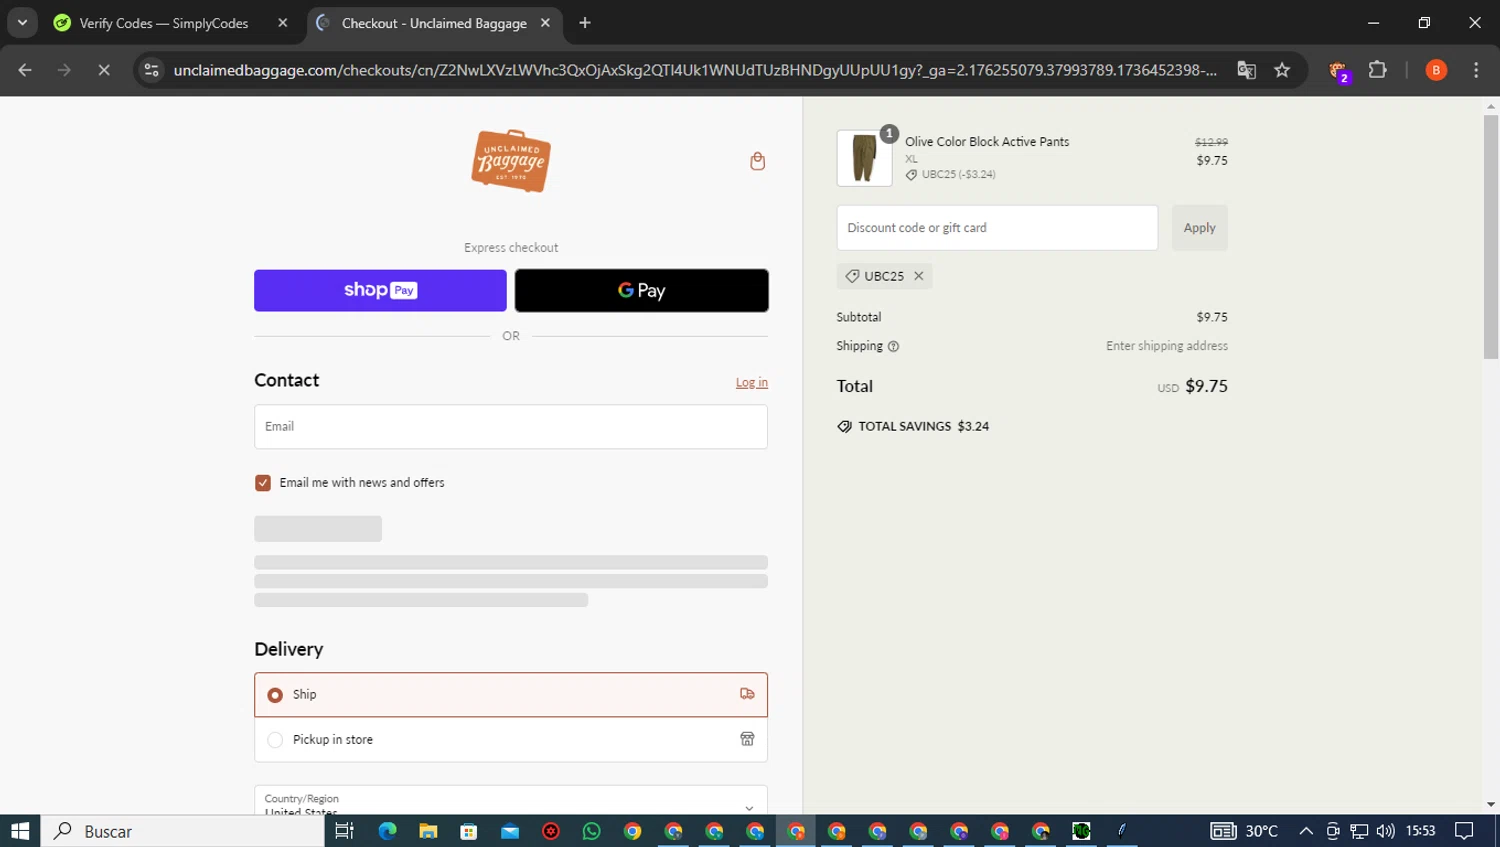Screen dimensions: 1500x847
Task: Click the Discount code or gift card field
Action: (x=997, y=228)
